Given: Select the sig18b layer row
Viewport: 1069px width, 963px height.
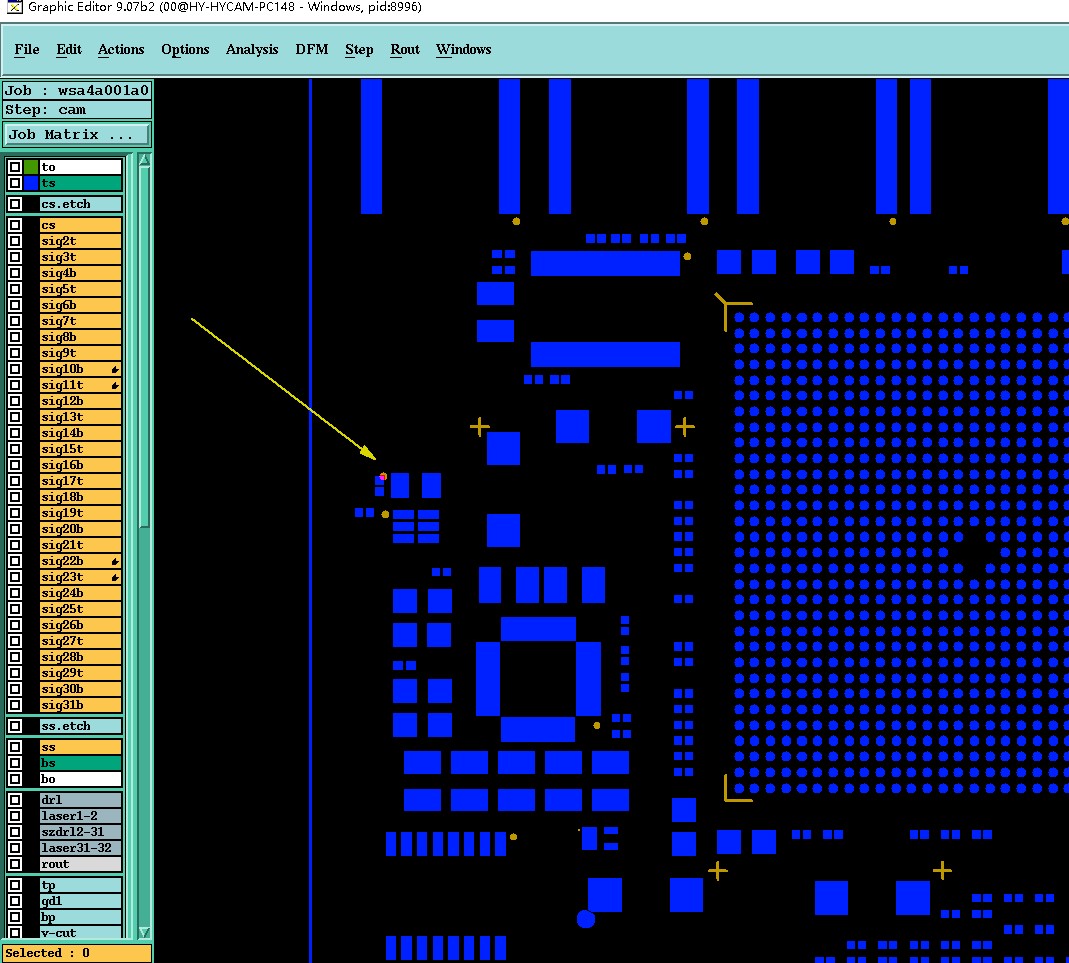Looking at the screenshot, I should [80, 497].
